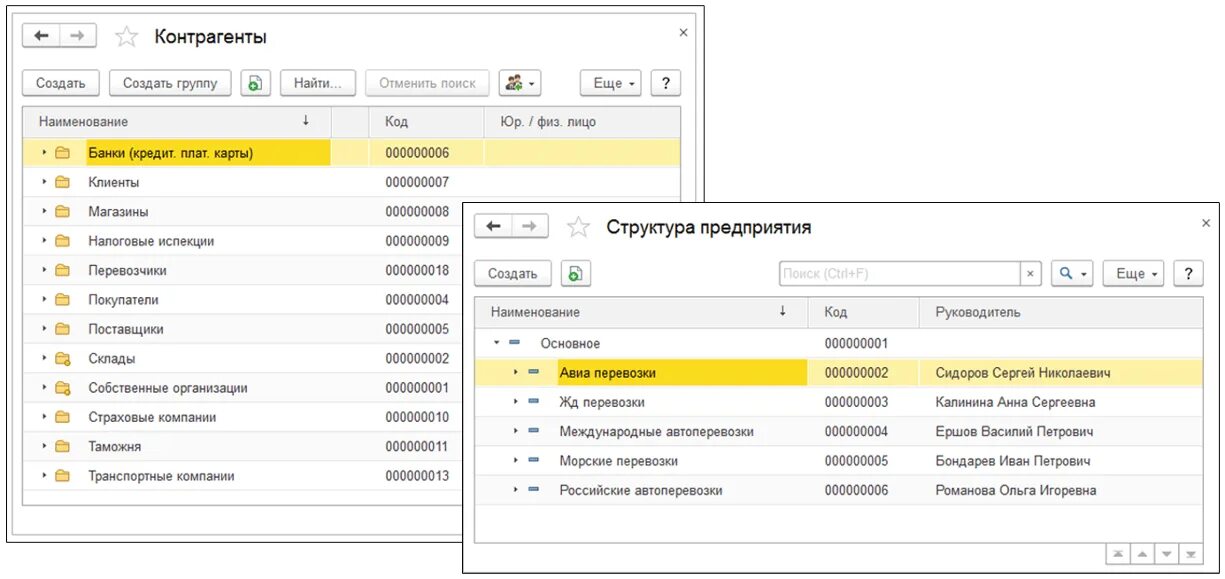
Task: Expand the Банки (кредит. плат. карты) group
Action: pos(44,153)
